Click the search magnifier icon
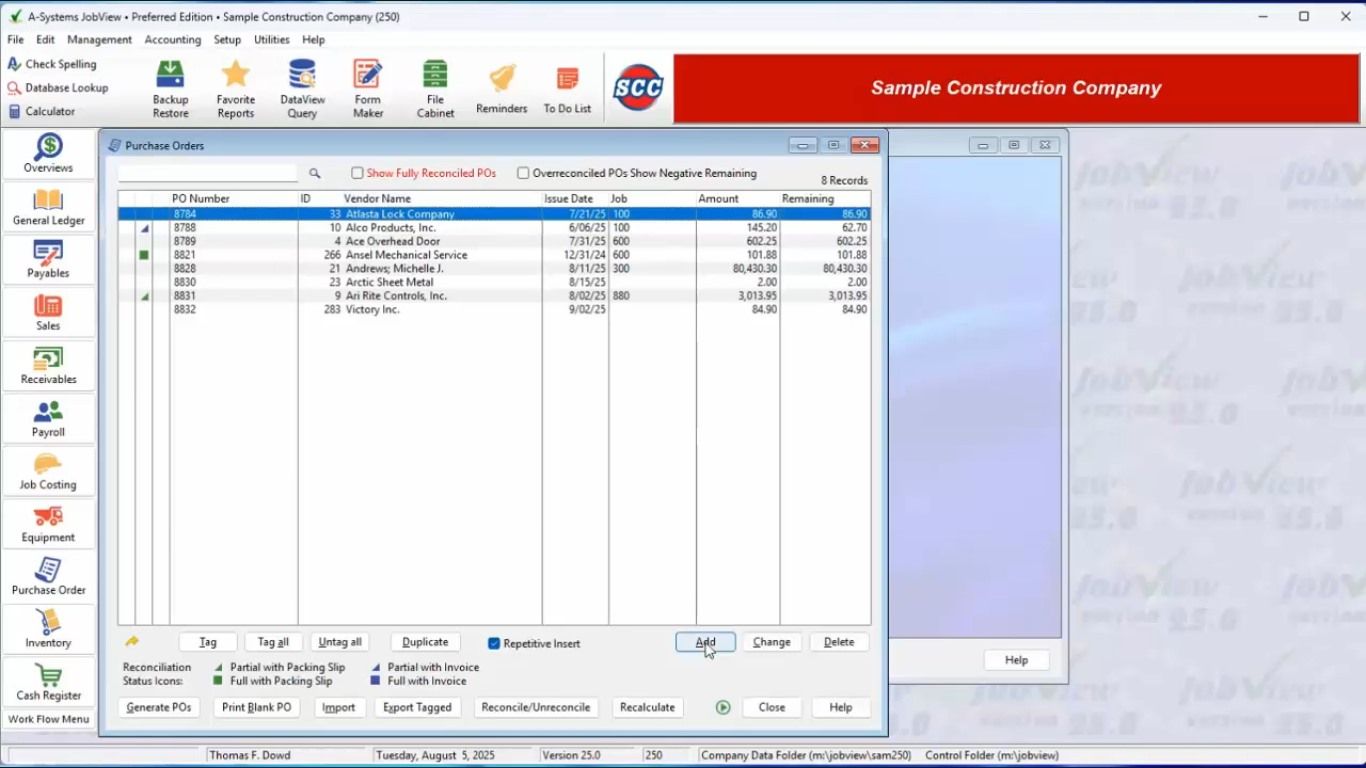This screenshot has height=768, width=1366. [314, 173]
